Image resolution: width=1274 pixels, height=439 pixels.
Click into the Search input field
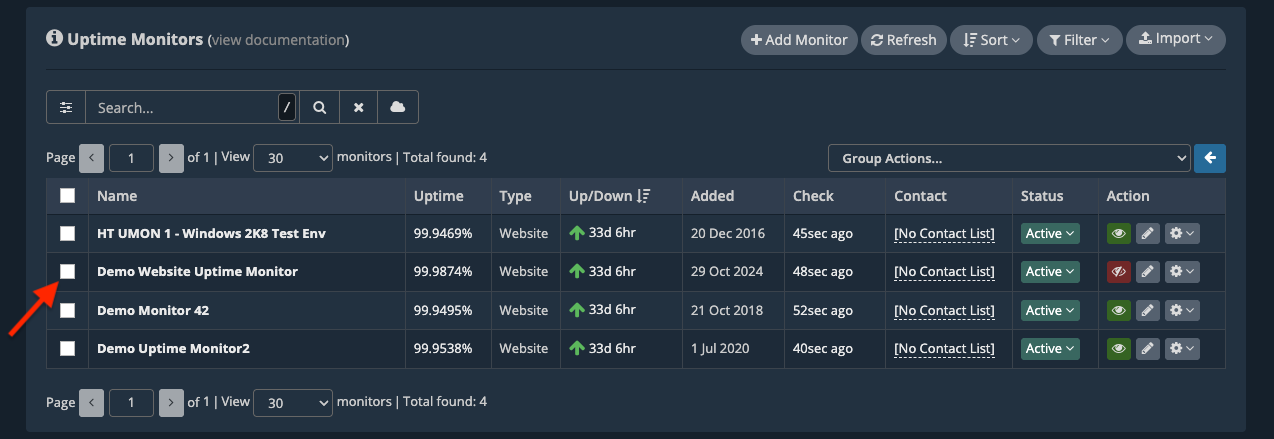tap(182, 107)
